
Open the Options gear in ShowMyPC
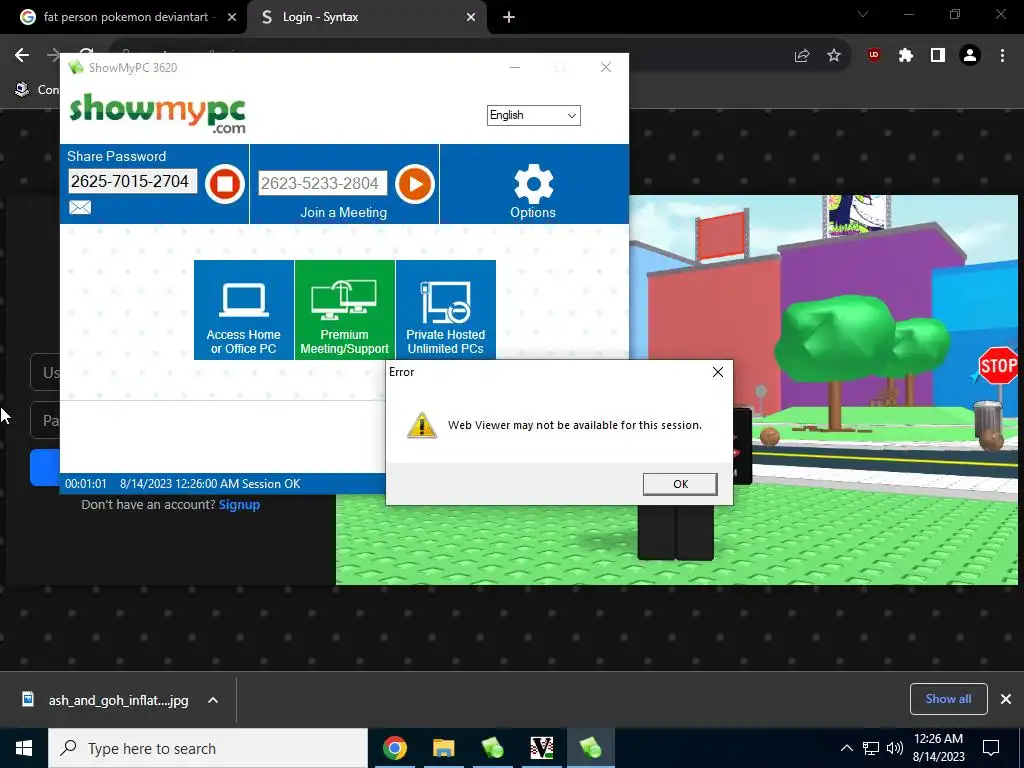tap(533, 191)
